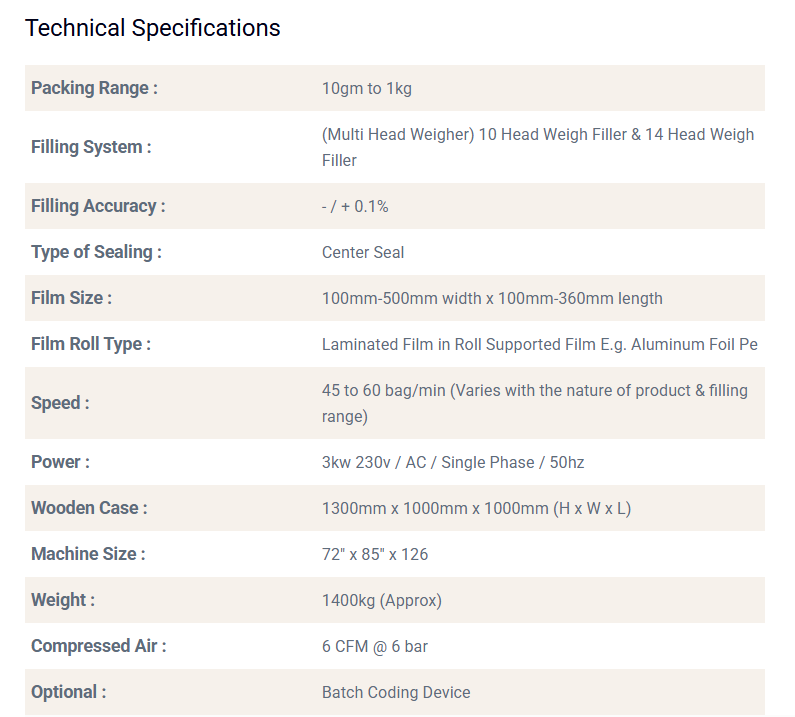Click the Center Seal value
This screenshot has height=717, width=795.
click(363, 252)
